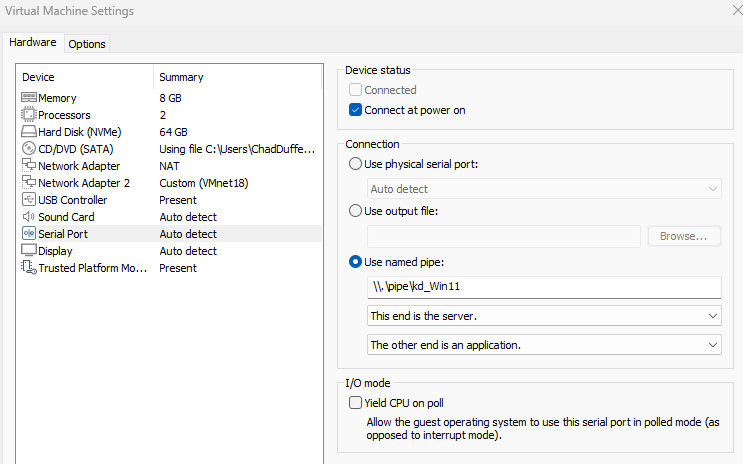
Task: Click the Browse... button
Action: coord(684,236)
